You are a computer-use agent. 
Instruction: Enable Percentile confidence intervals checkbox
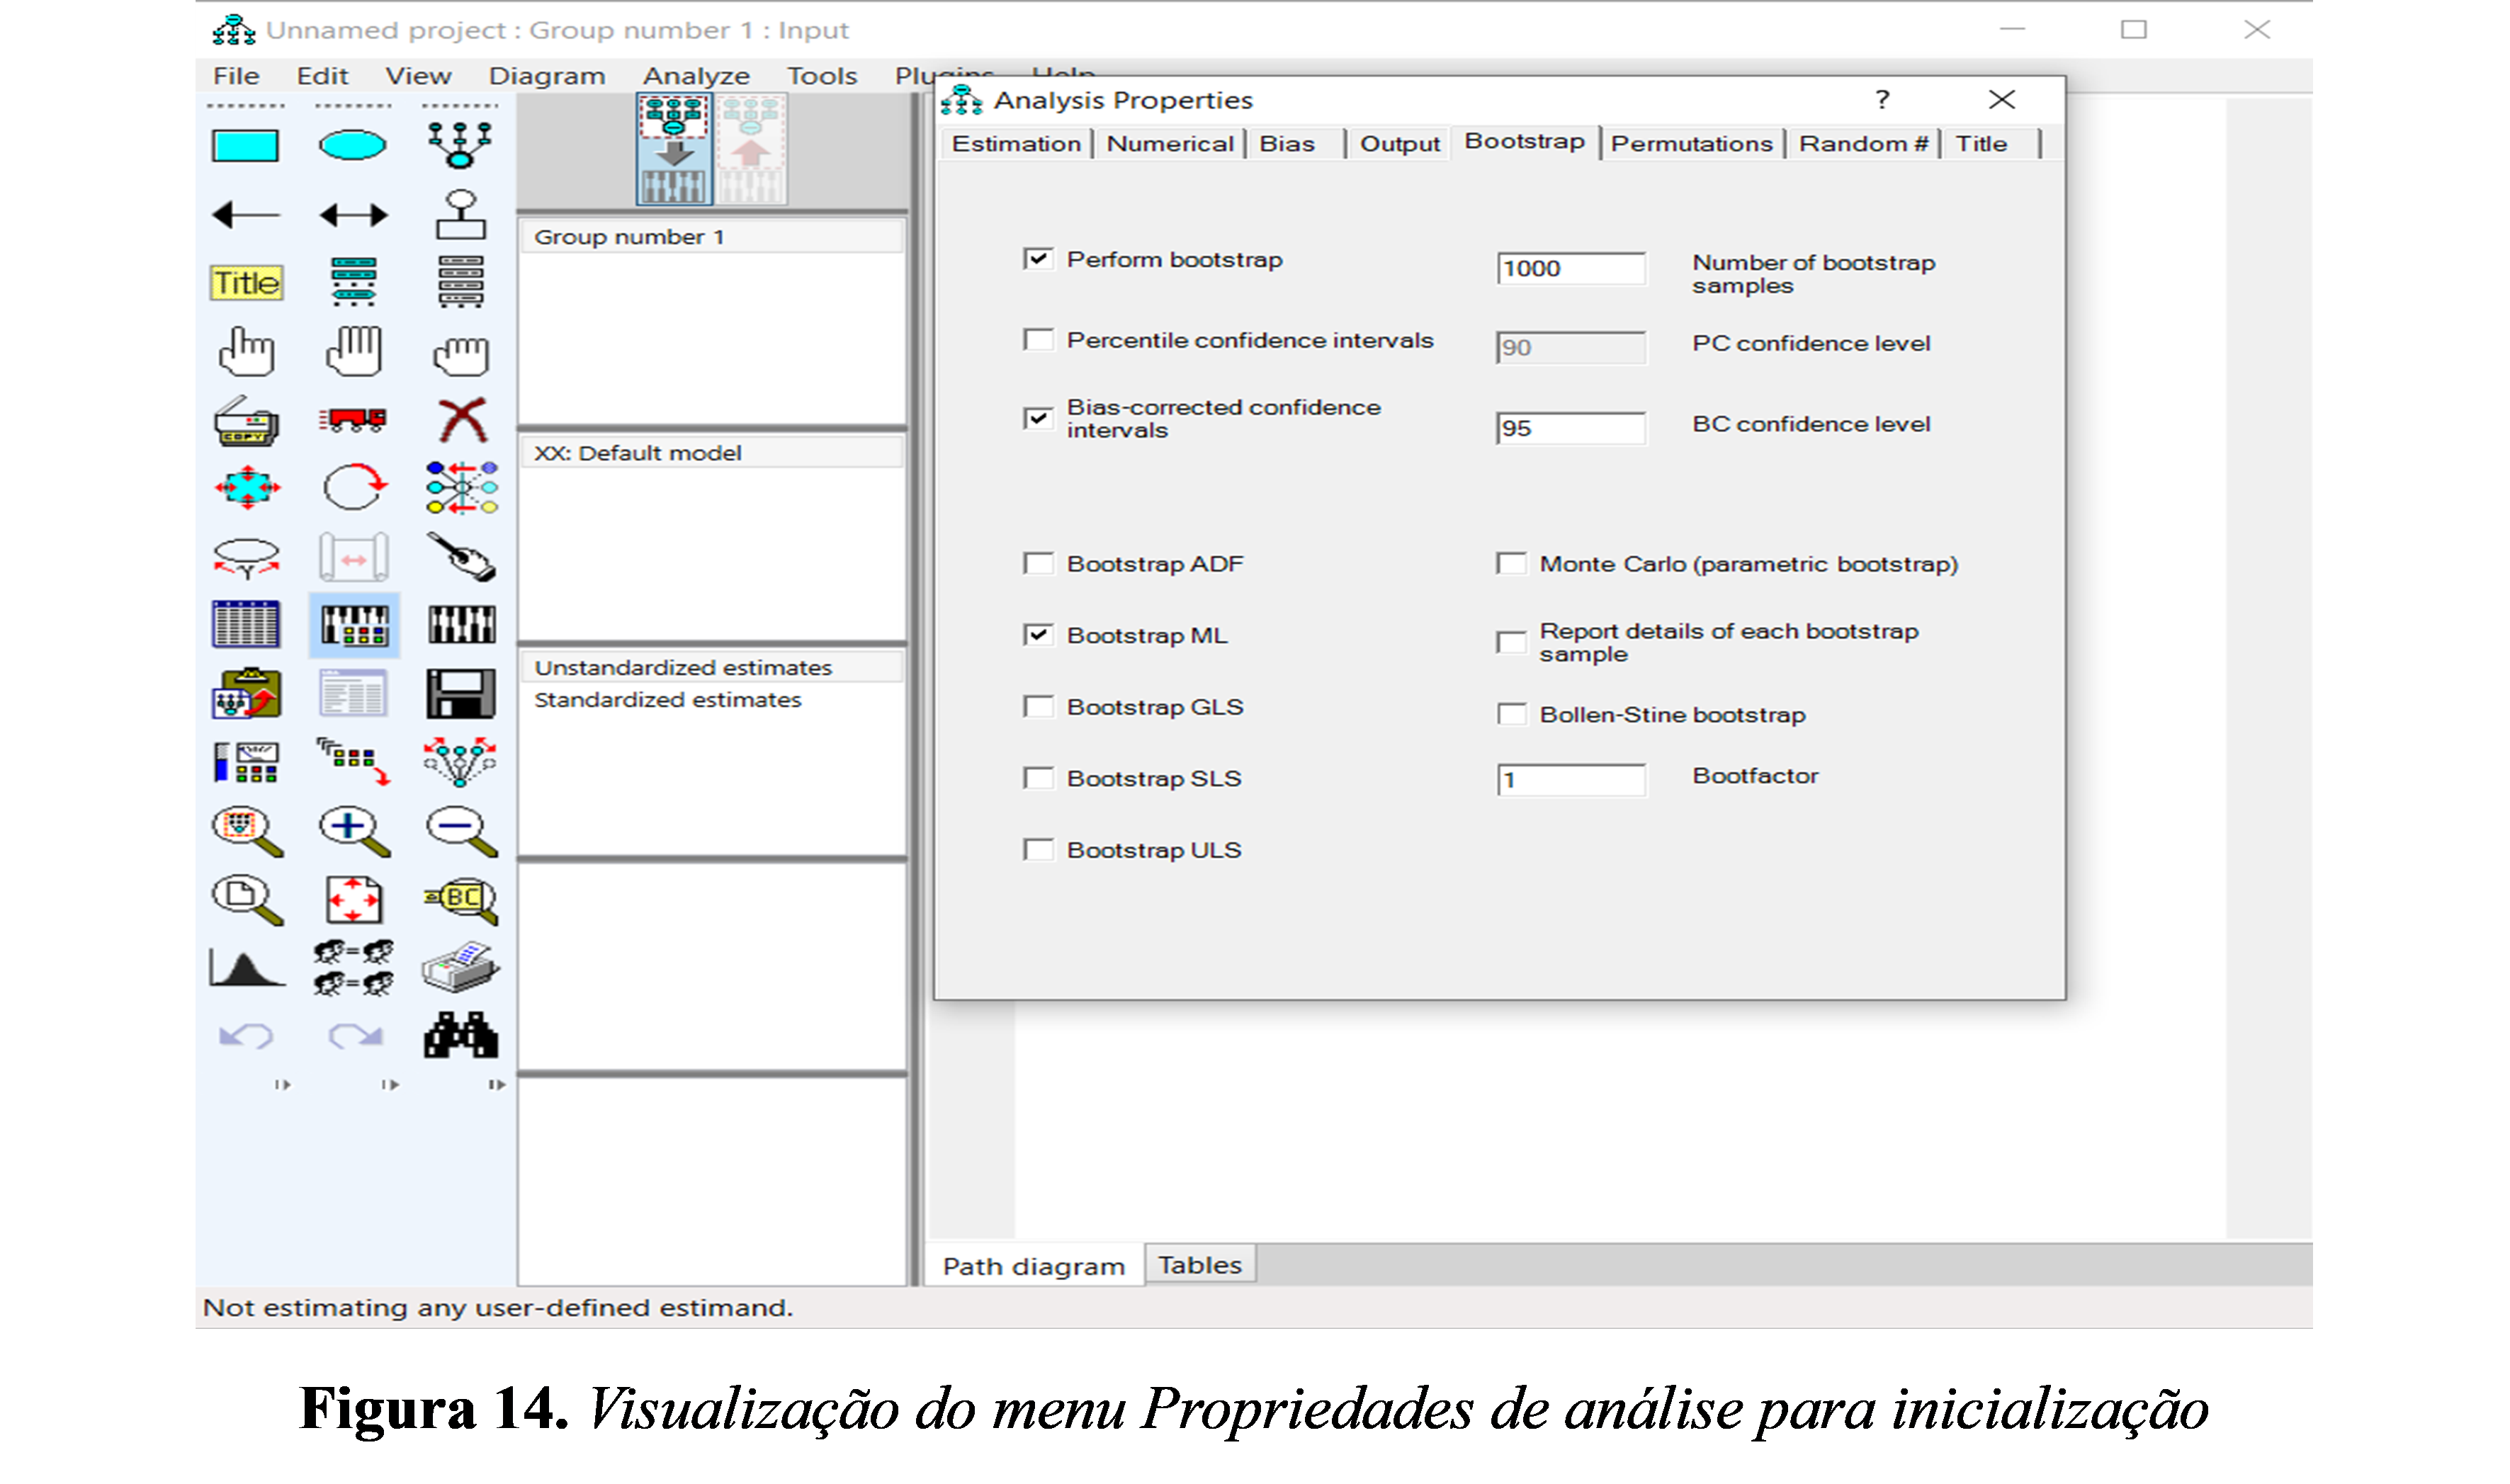click(x=1038, y=341)
